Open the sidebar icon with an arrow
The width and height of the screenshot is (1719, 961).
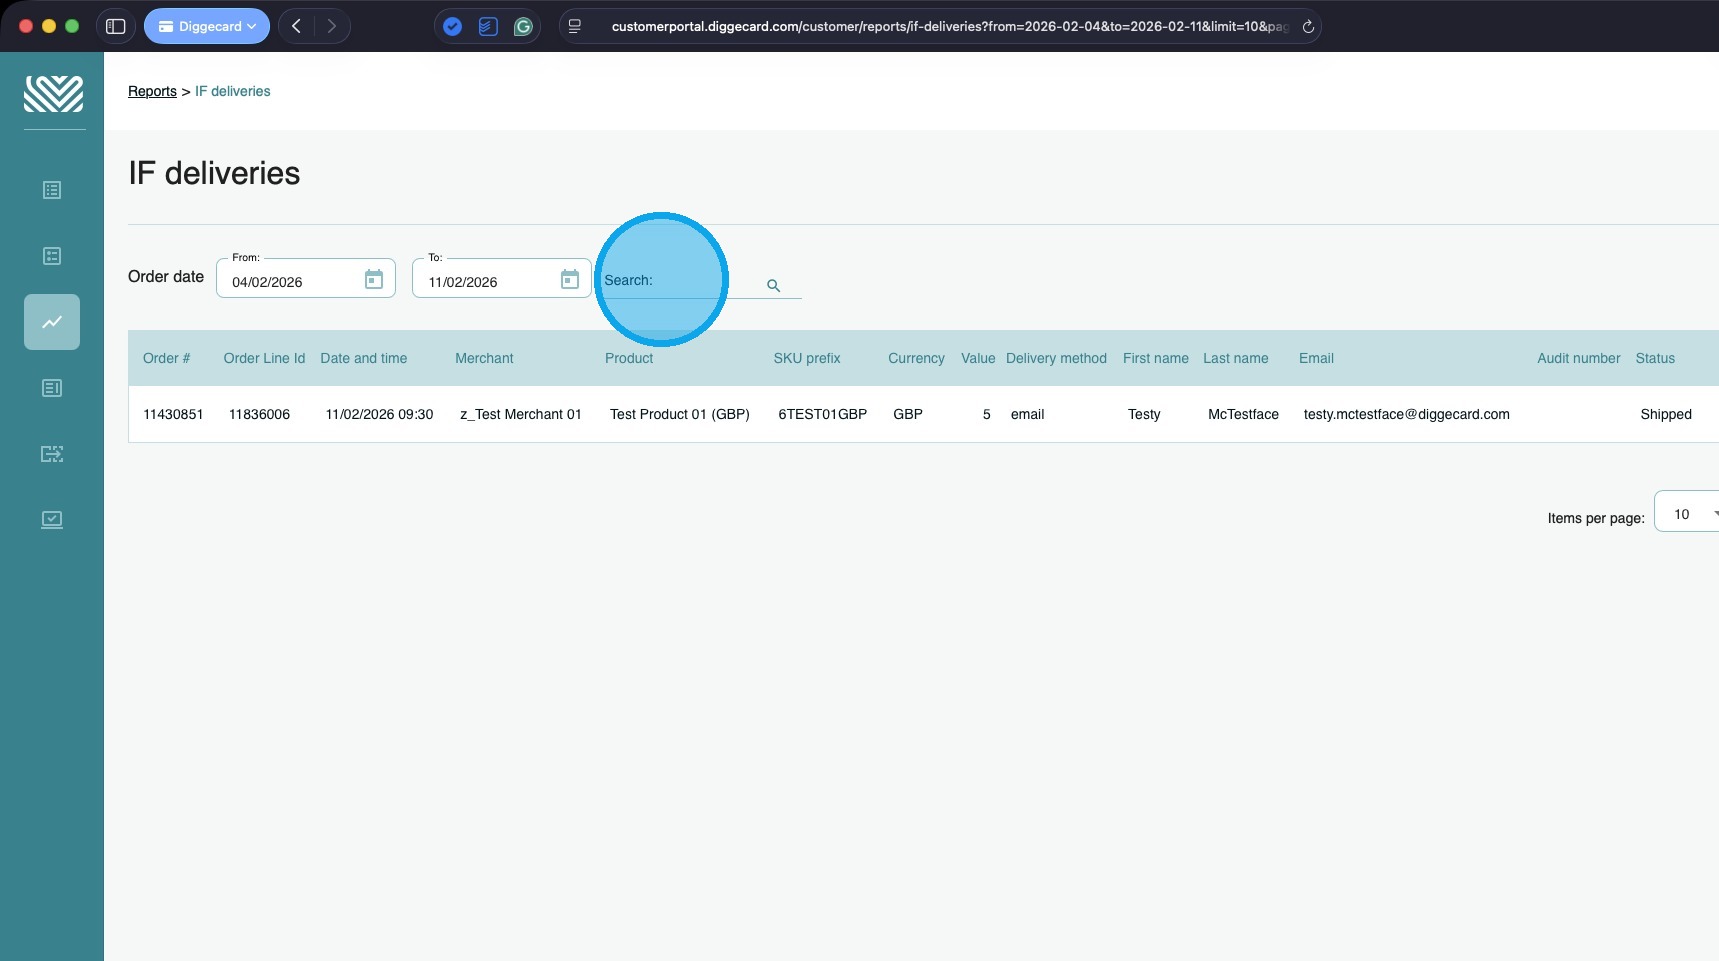click(52, 454)
